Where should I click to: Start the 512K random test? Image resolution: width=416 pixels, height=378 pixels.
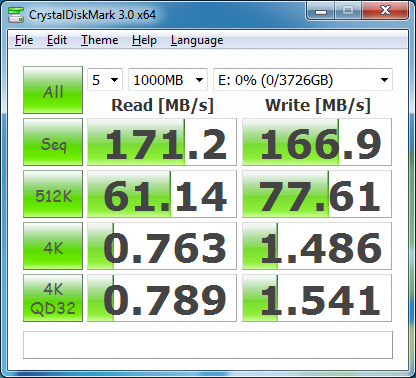coord(53,194)
